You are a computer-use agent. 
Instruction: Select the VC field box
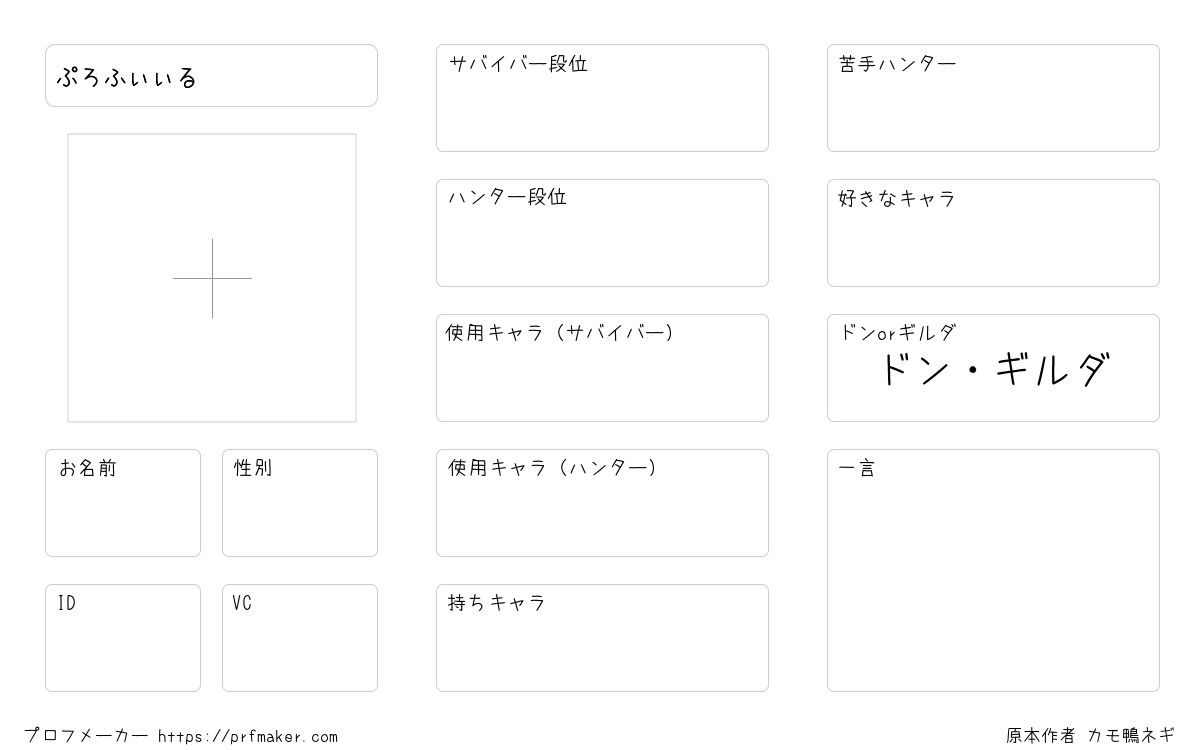coord(300,638)
